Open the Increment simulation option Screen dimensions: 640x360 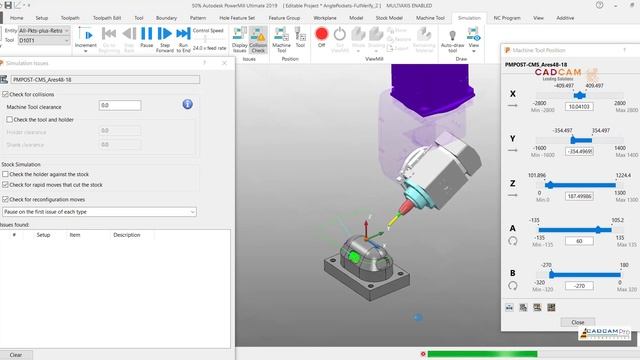coord(86,36)
